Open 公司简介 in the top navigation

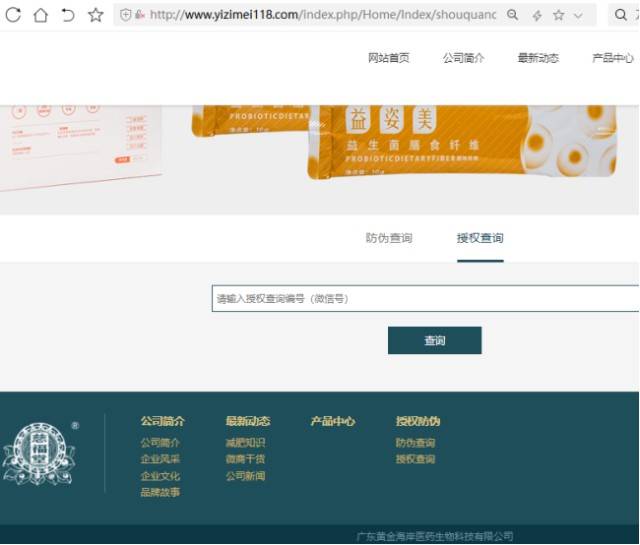coord(464,58)
